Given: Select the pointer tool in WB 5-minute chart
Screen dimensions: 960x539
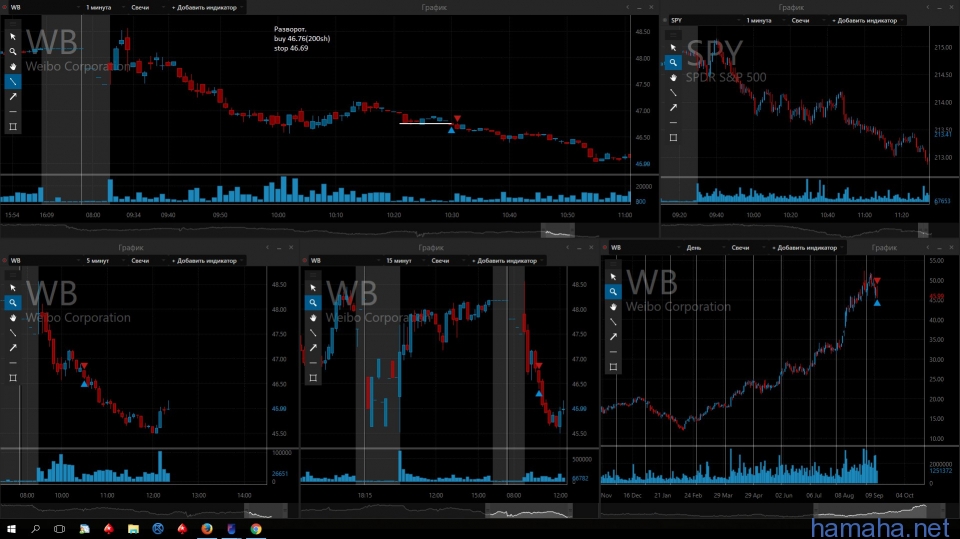Looking at the screenshot, I should (13, 288).
